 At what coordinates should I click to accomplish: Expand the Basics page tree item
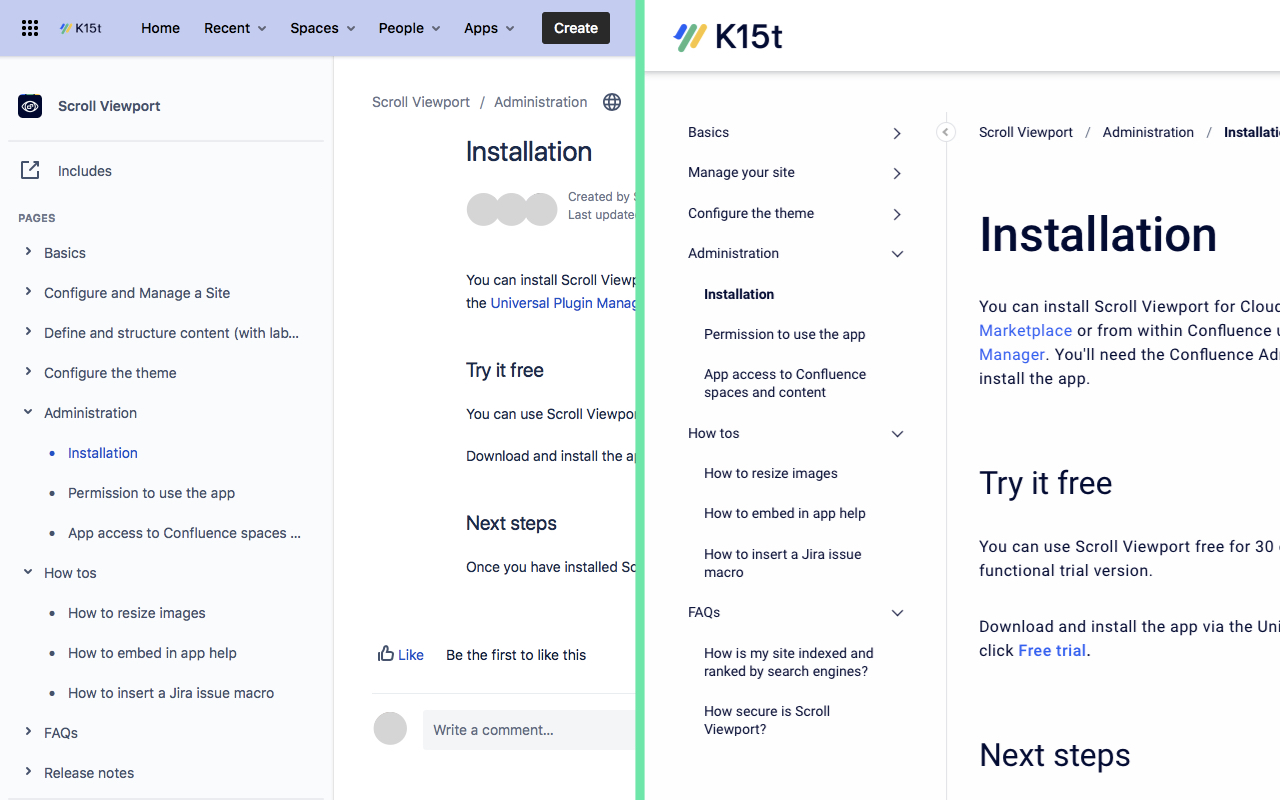[x=28, y=252]
